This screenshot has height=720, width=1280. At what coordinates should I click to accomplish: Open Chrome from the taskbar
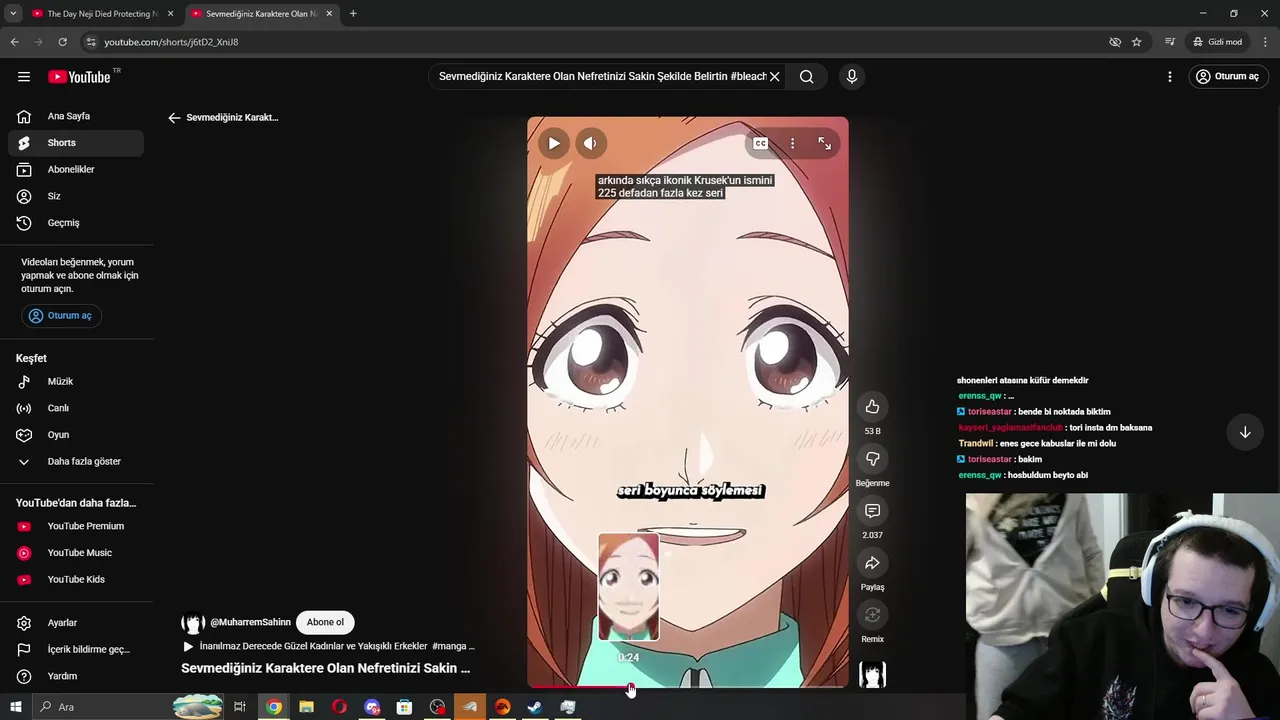tap(274, 707)
